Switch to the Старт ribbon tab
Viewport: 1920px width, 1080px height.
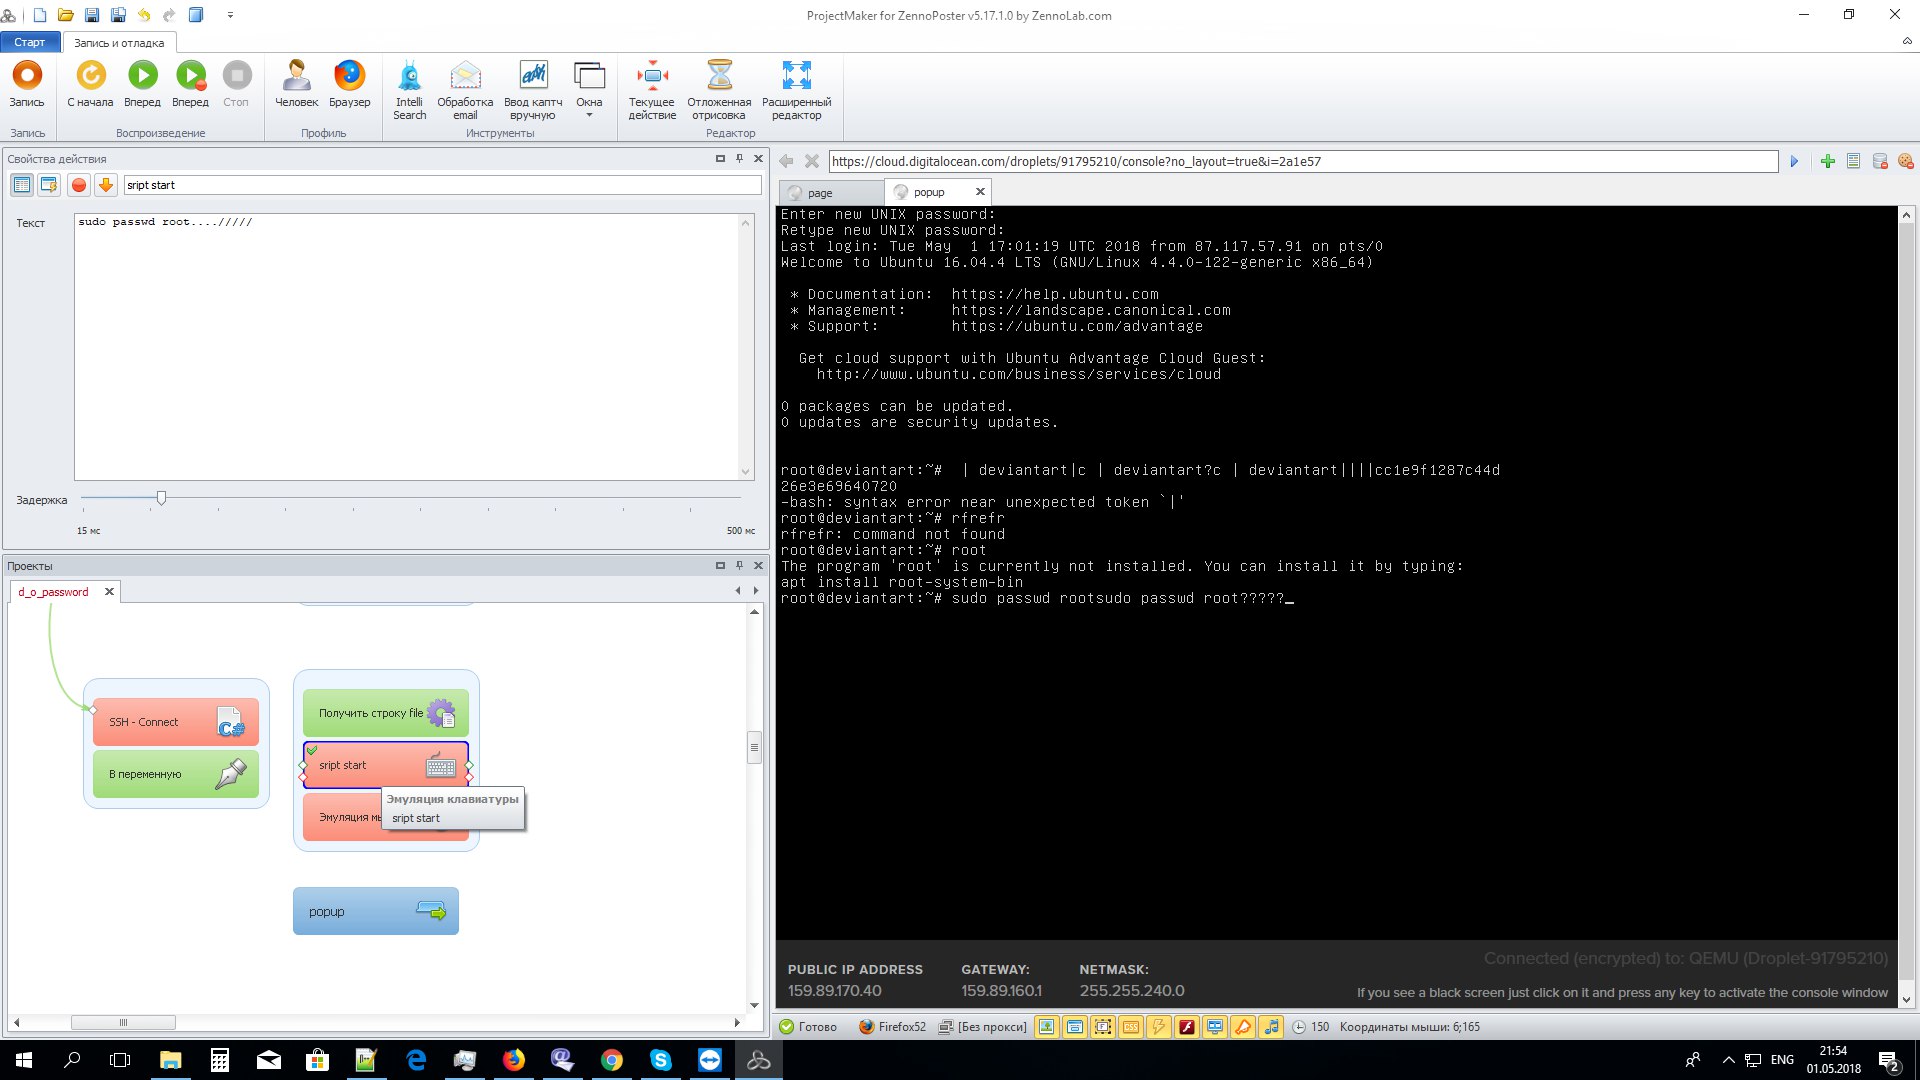pos(30,42)
